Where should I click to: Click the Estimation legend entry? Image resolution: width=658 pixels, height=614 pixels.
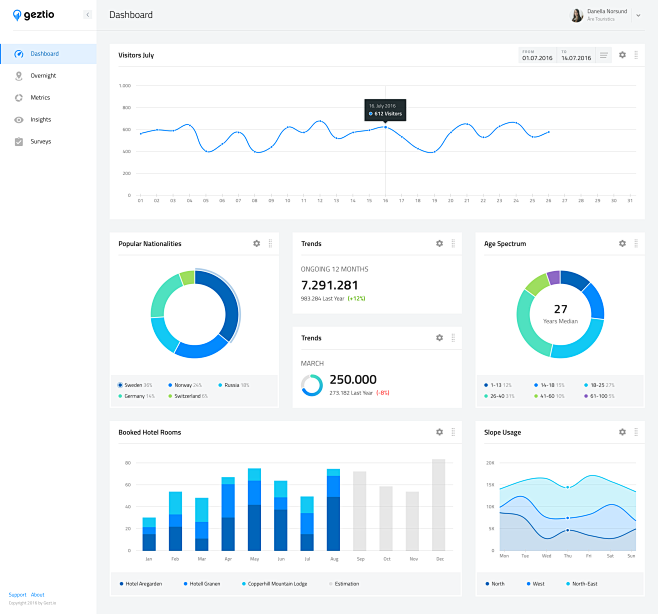click(x=344, y=584)
